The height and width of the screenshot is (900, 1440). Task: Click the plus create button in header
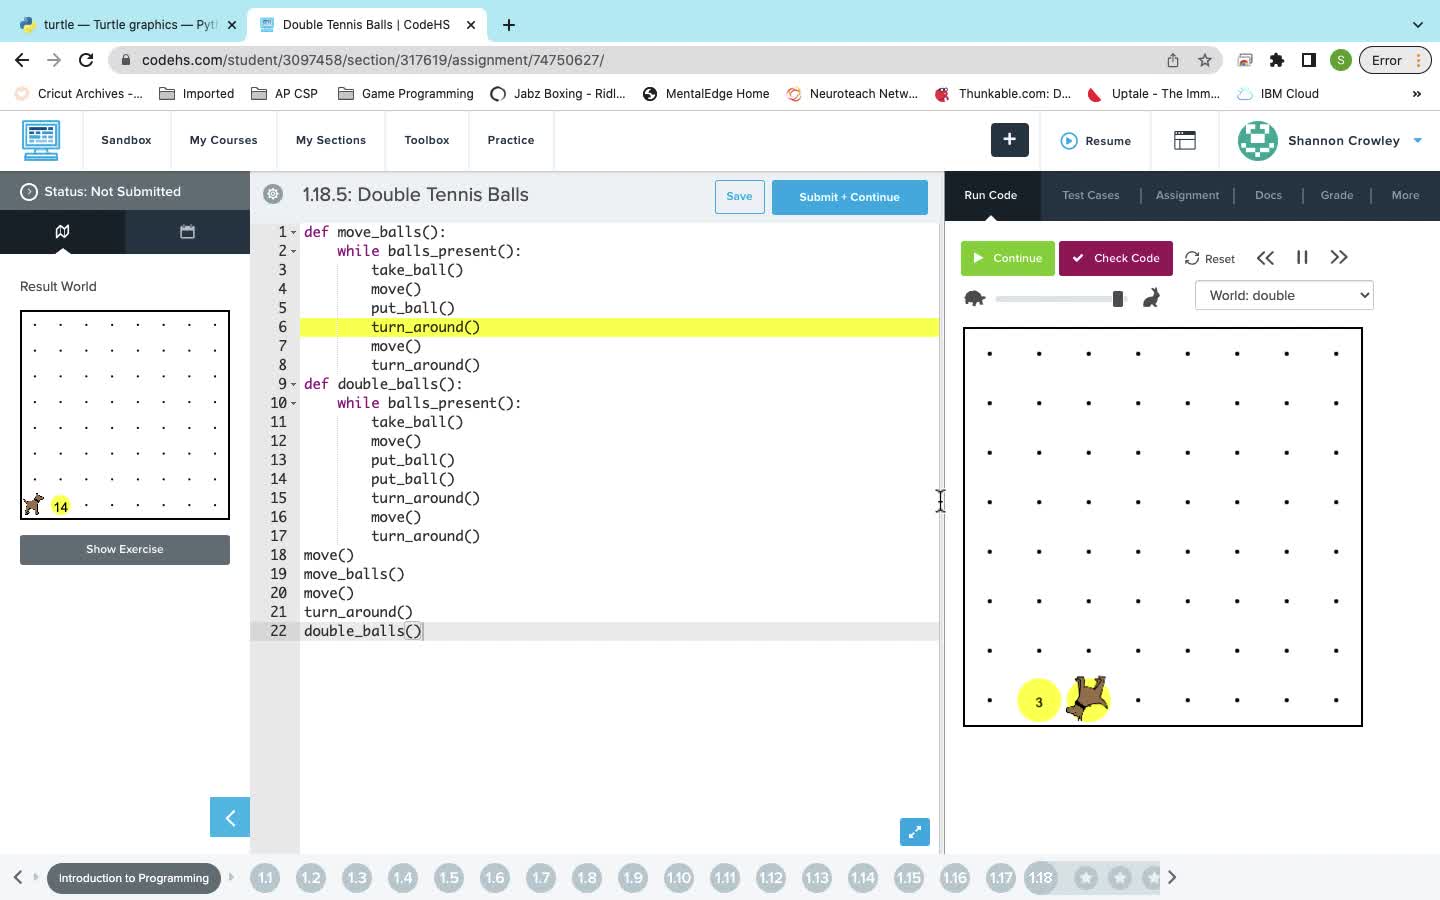click(x=1009, y=140)
